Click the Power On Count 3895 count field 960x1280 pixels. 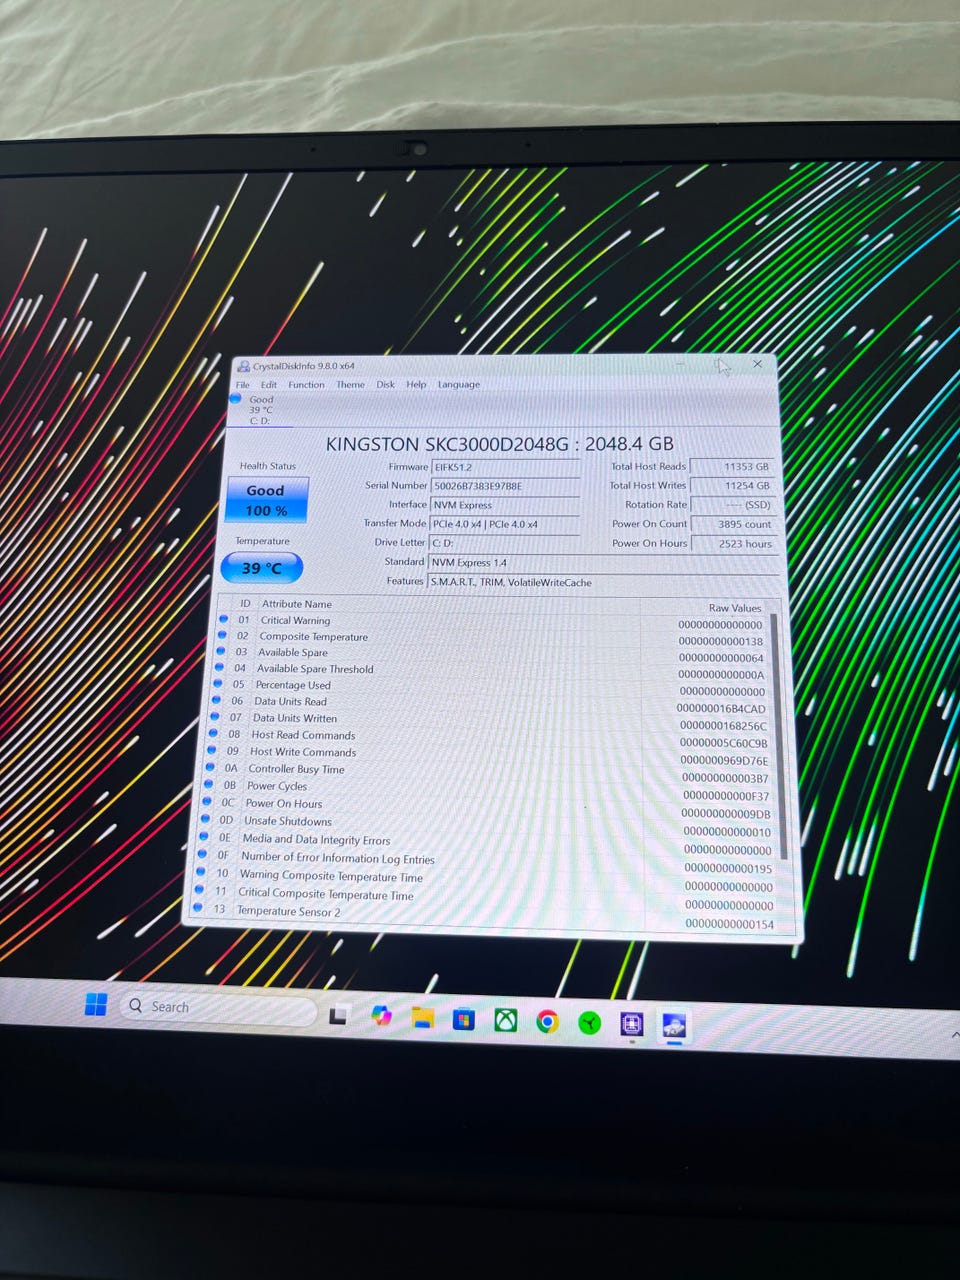click(x=734, y=524)
